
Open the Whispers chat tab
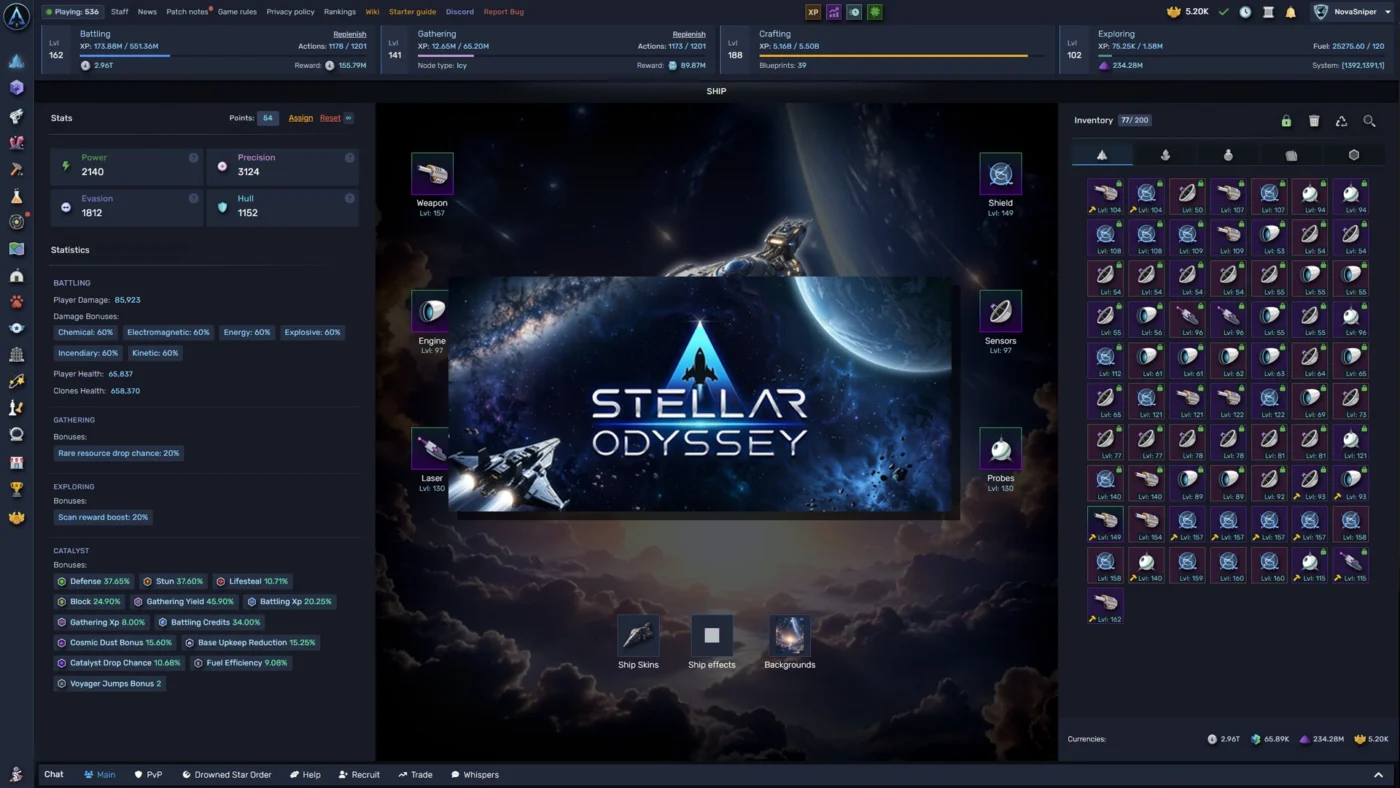click(474, 775)
